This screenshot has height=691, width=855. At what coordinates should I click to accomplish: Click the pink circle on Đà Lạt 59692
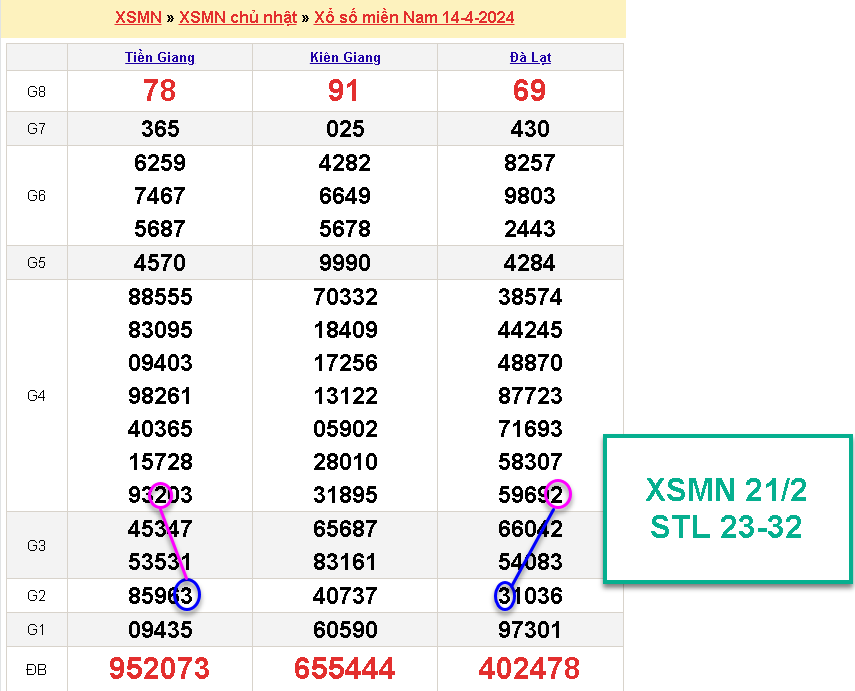click(x=558, y=493)
